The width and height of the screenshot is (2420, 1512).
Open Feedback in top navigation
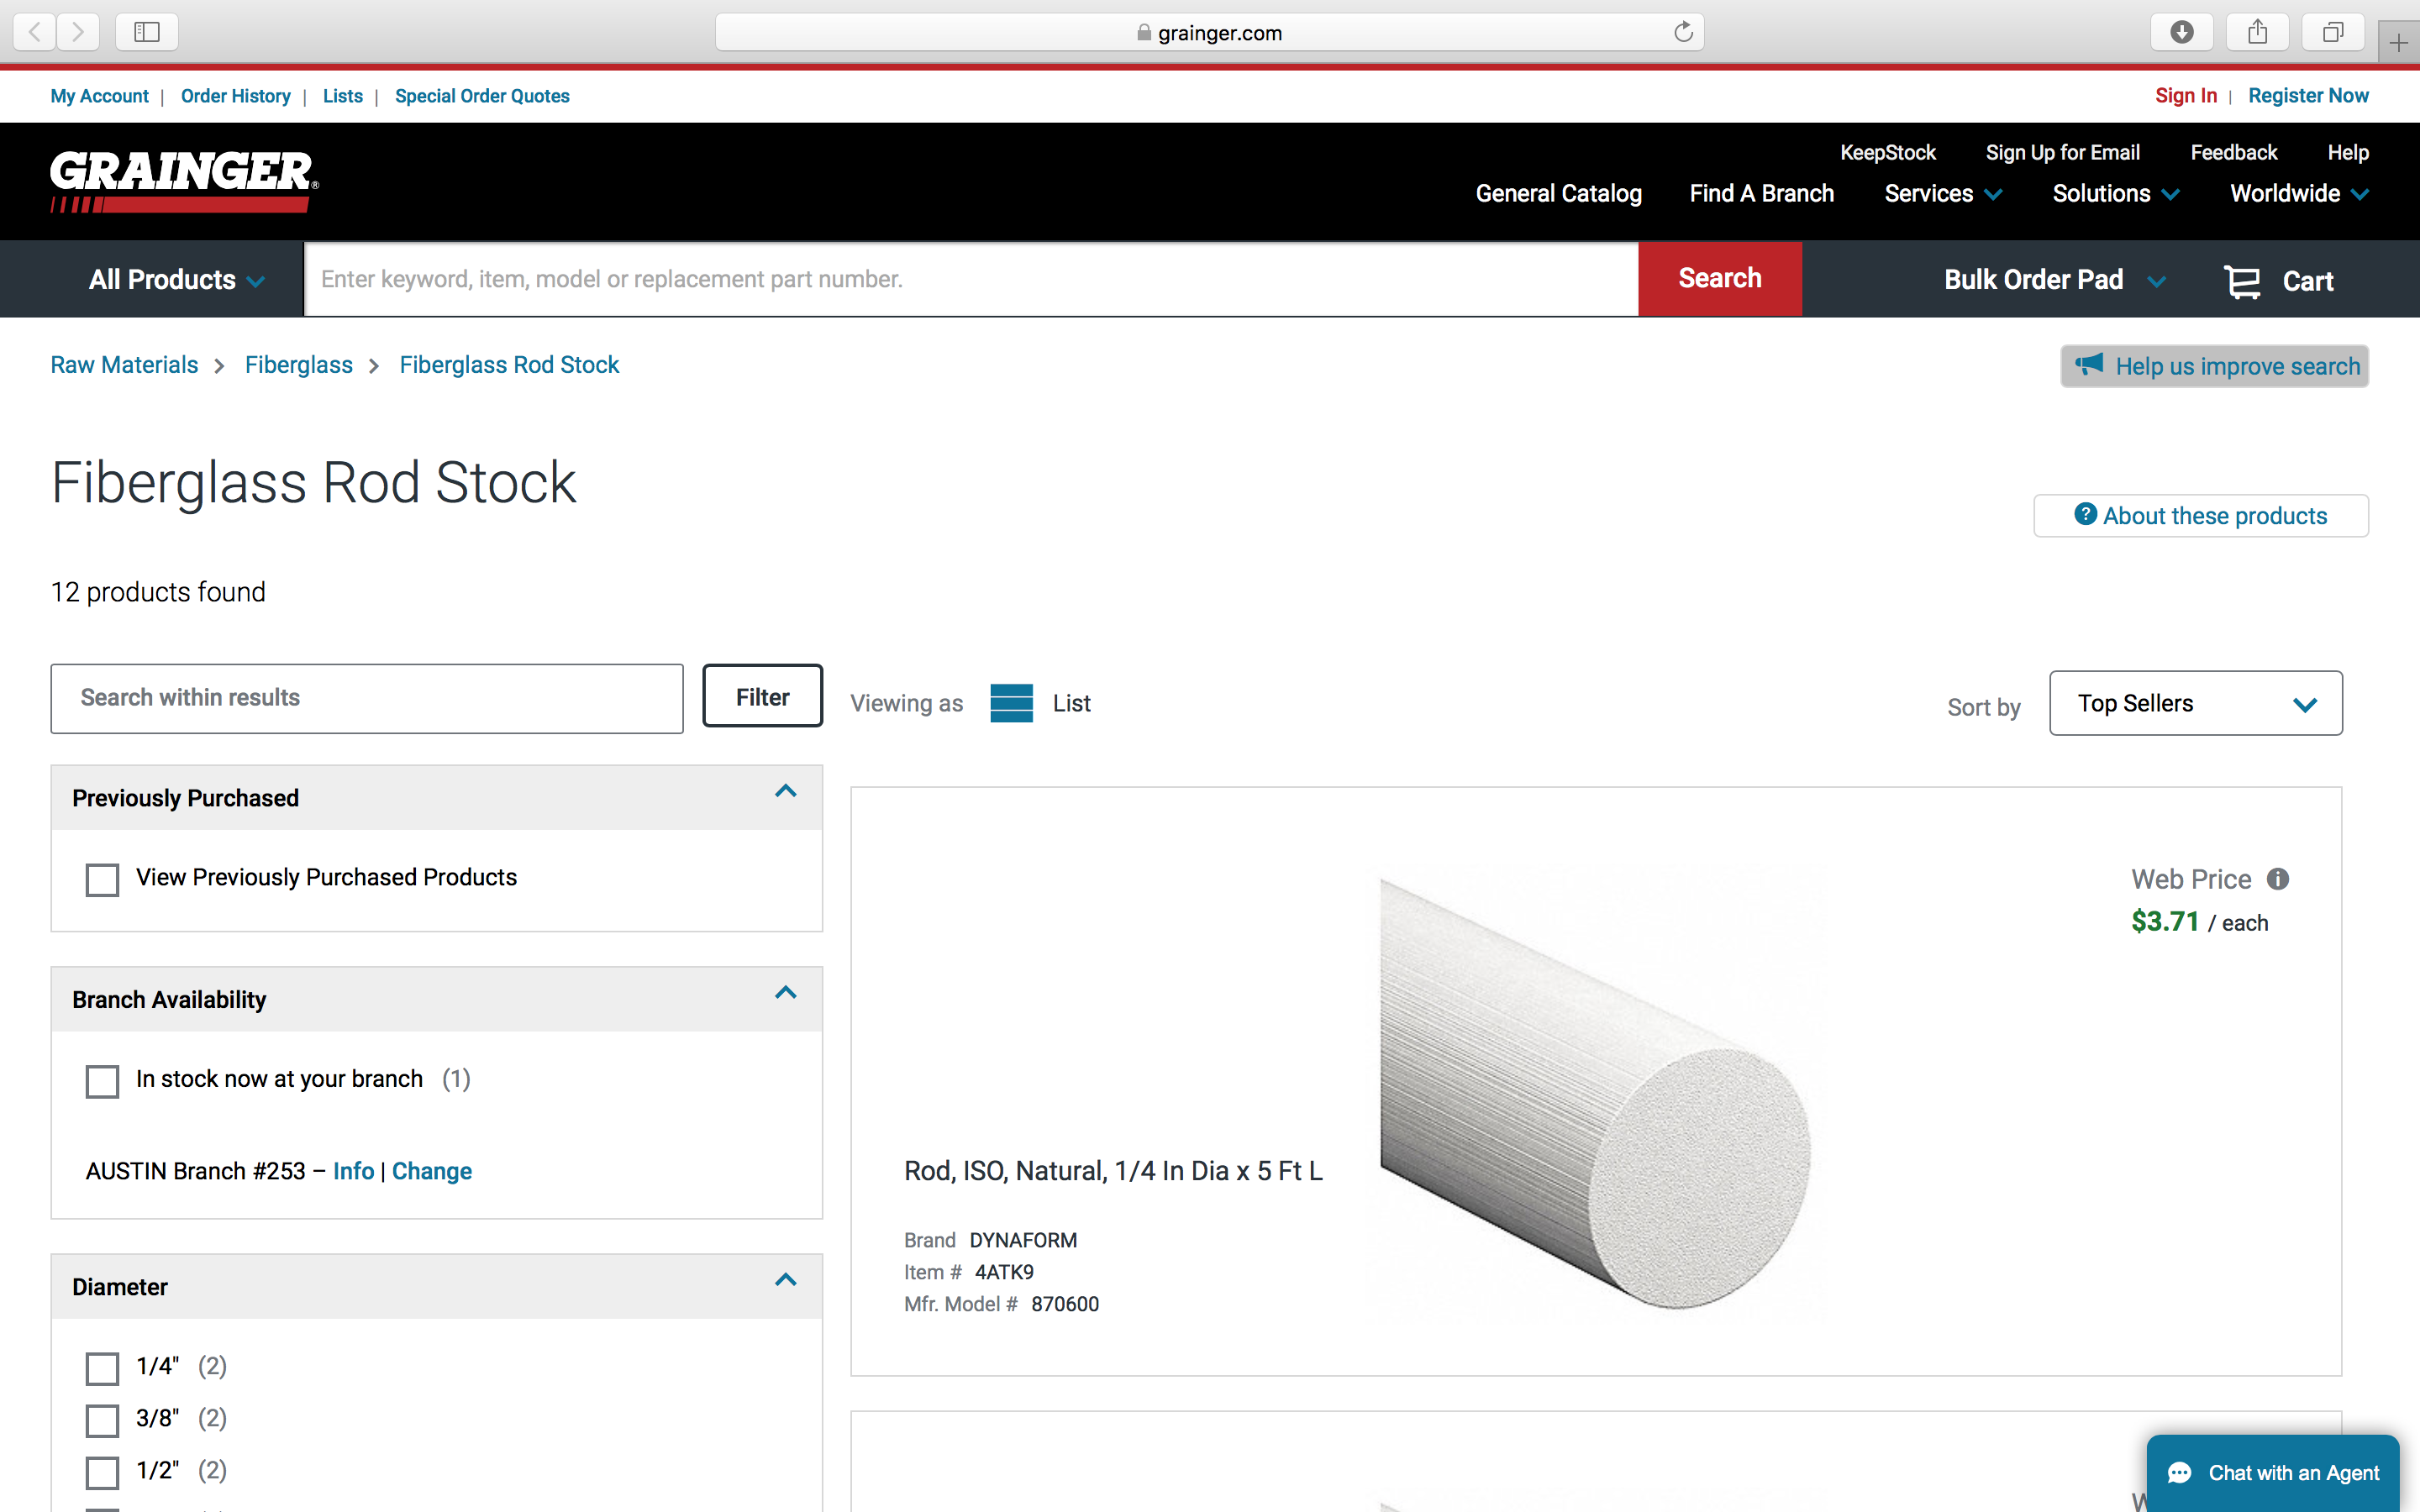pyautogui.click(x=2233, y=152)
